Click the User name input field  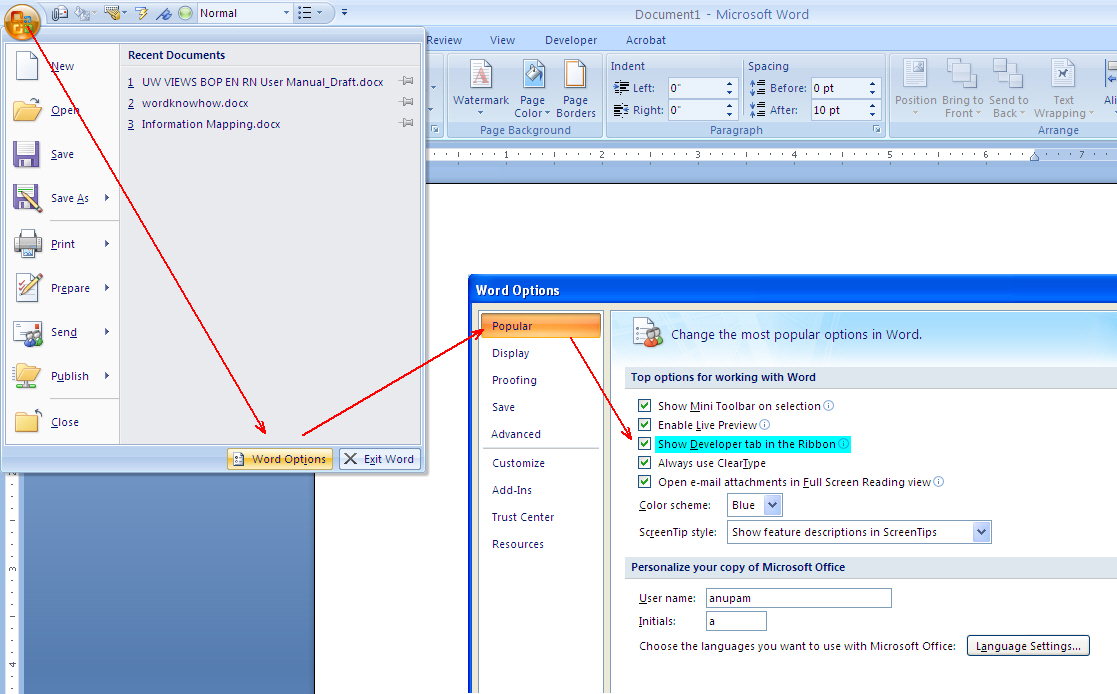799,598
